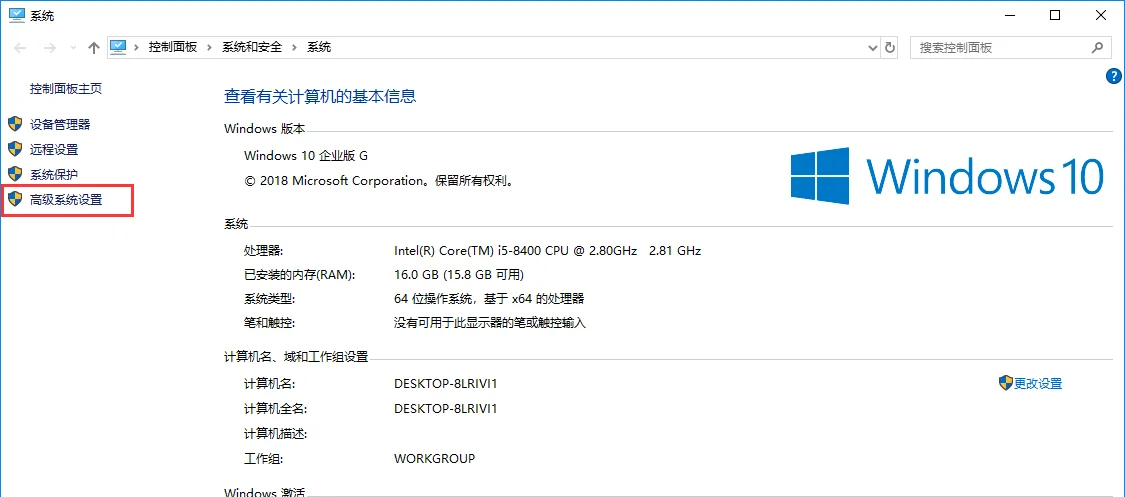
Task: Click the 查看有关计算机的基本信息 heading
Action: click(x=320, y=96)
